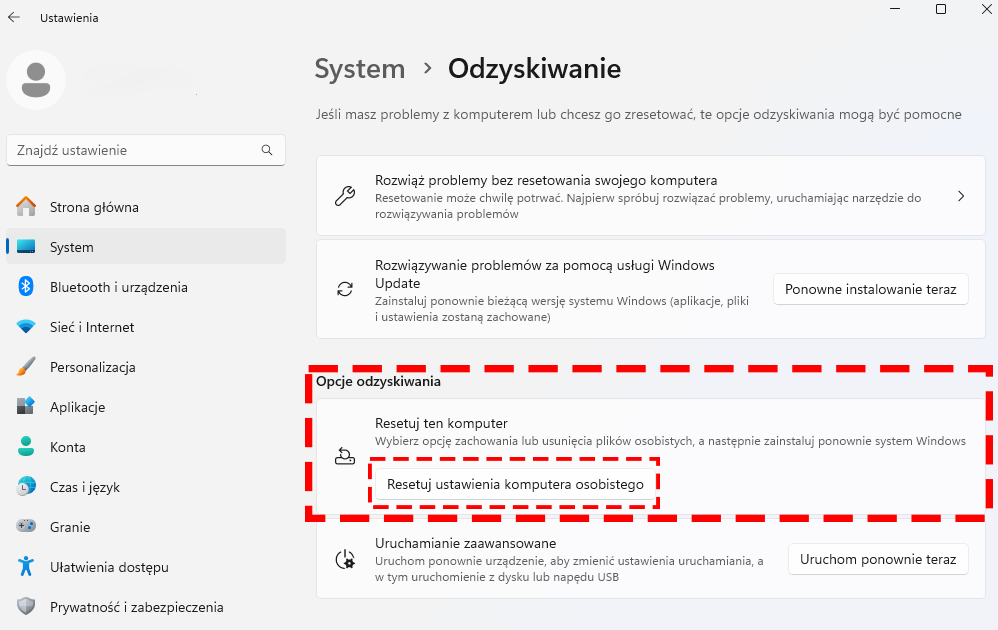Click Ponowne instalowanie teraz button
998x630 pixels.
[870, 290]
